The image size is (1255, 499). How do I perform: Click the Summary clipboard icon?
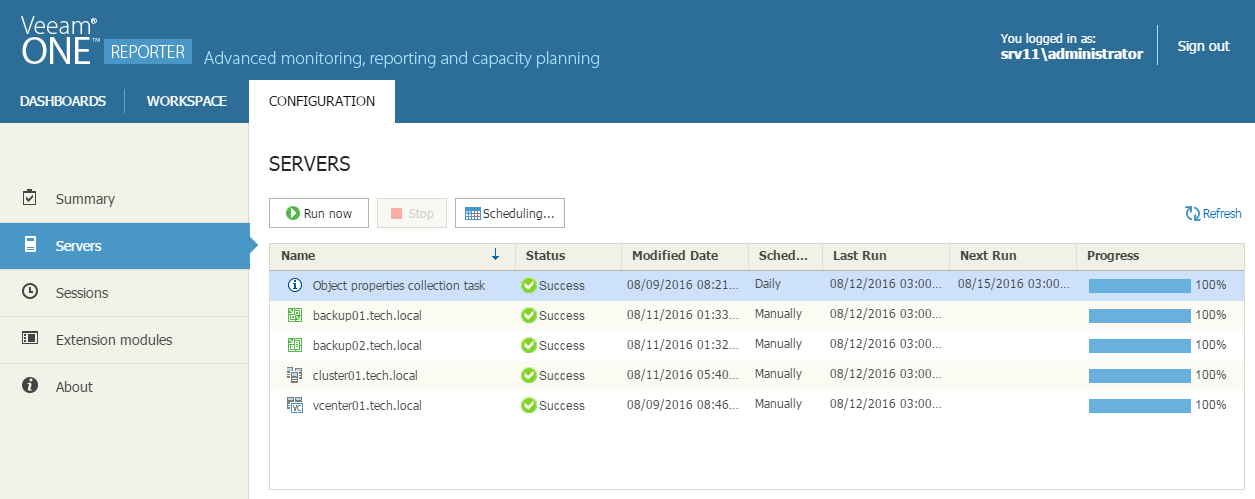point(30,198)
